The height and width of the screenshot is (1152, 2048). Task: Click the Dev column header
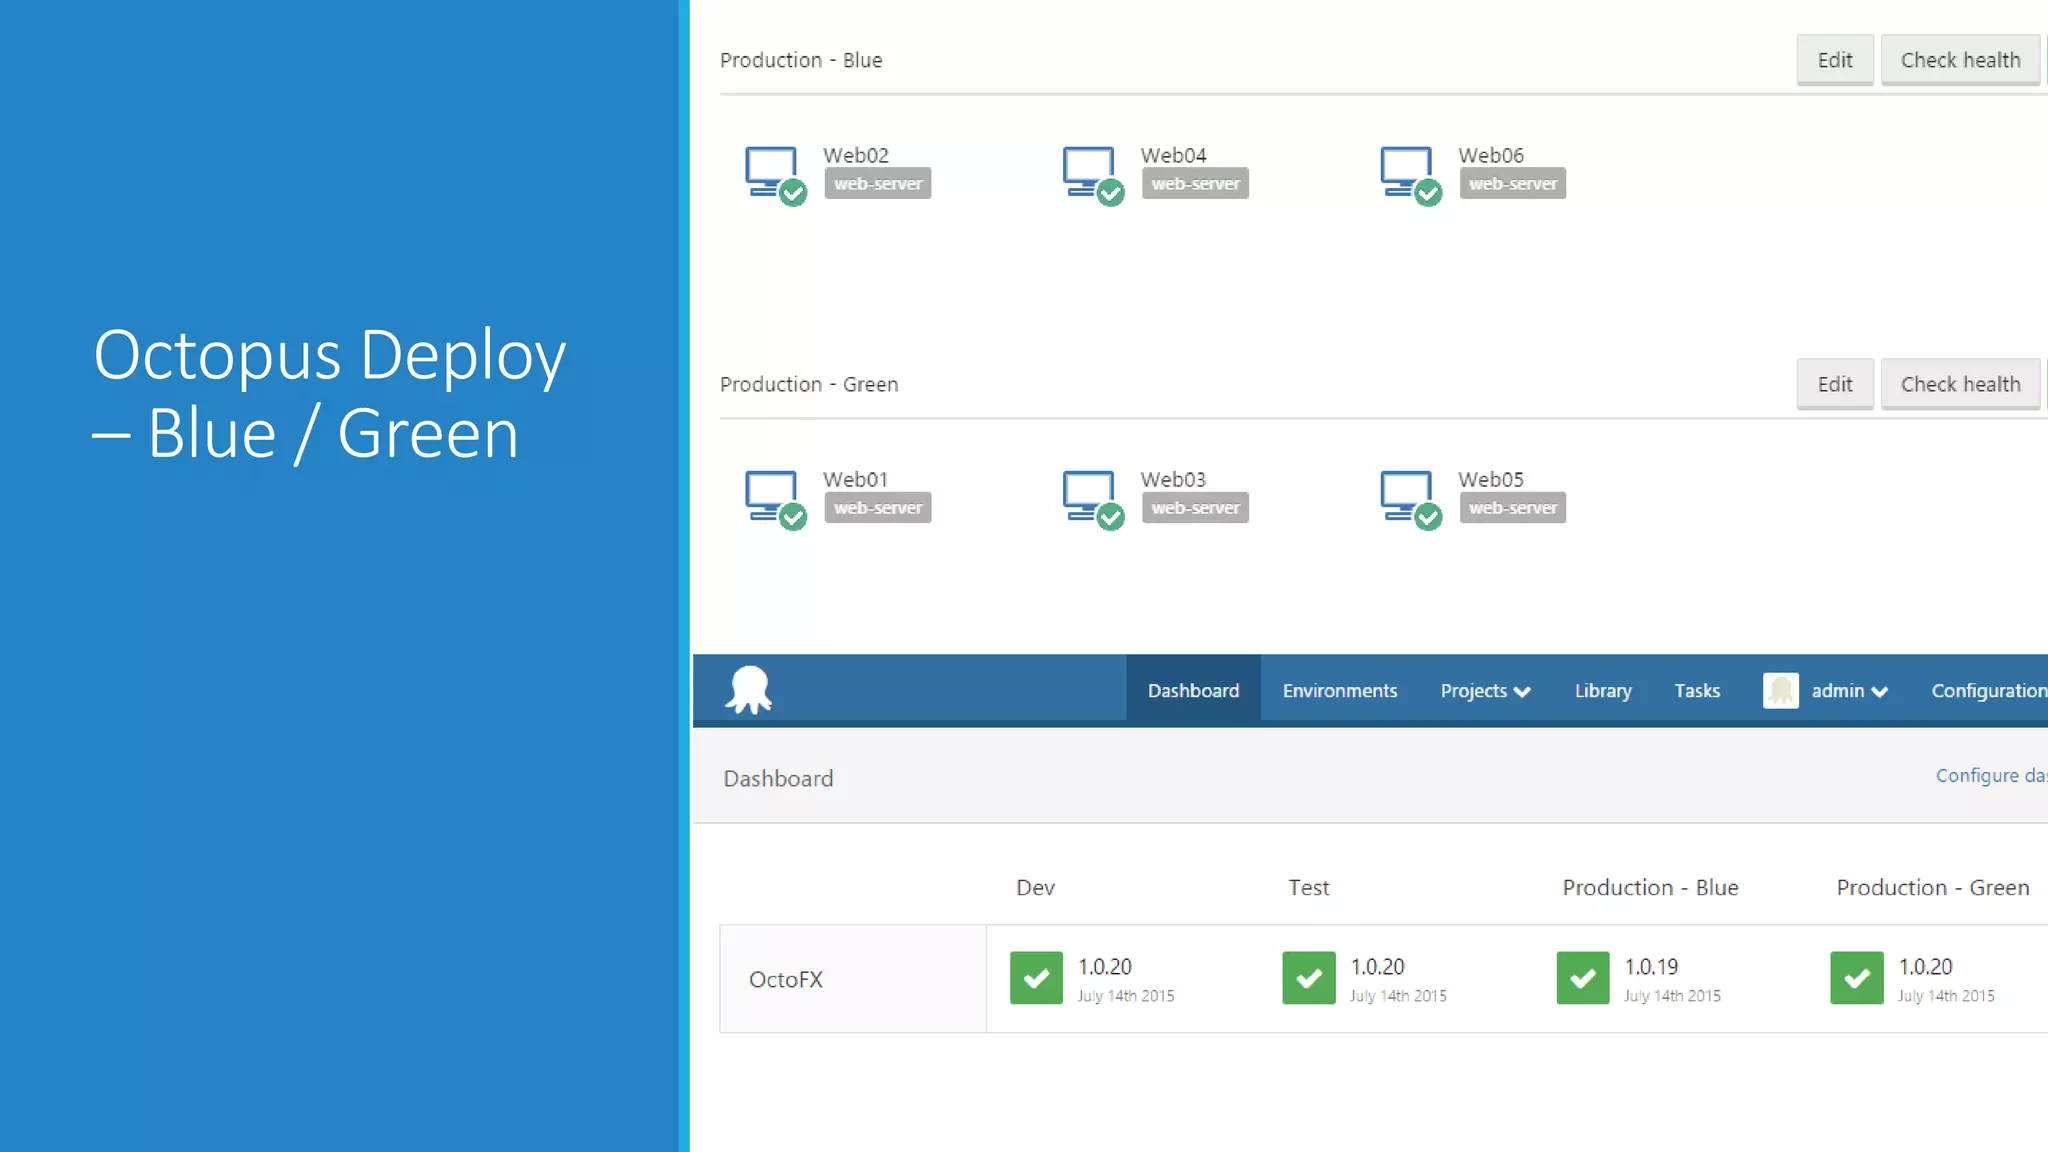1035,887
